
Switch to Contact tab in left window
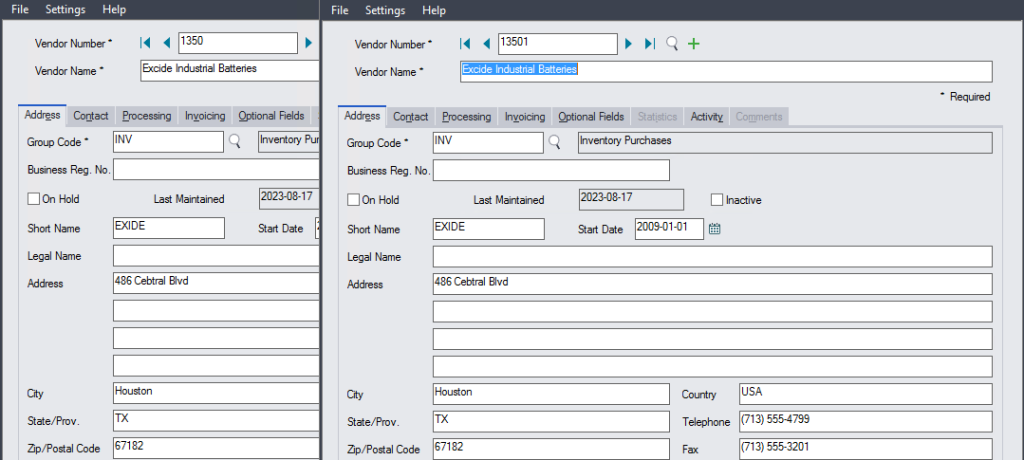(91, 116)
